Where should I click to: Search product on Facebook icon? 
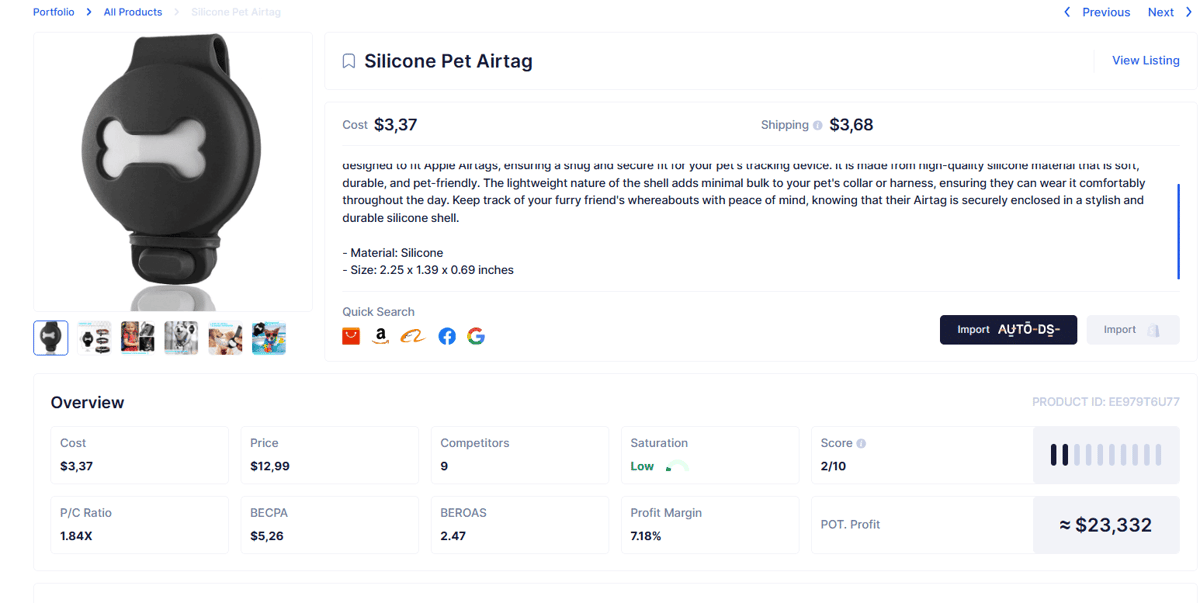(447, 336)
